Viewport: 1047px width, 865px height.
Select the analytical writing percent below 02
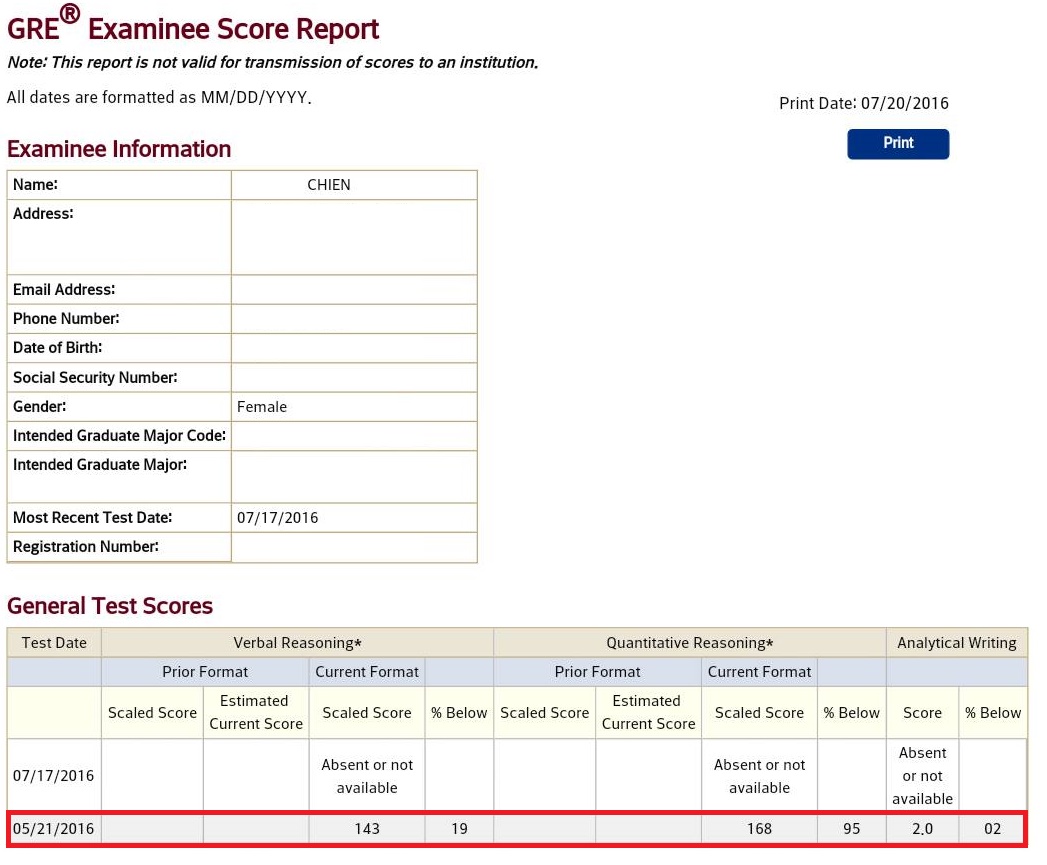993,829
